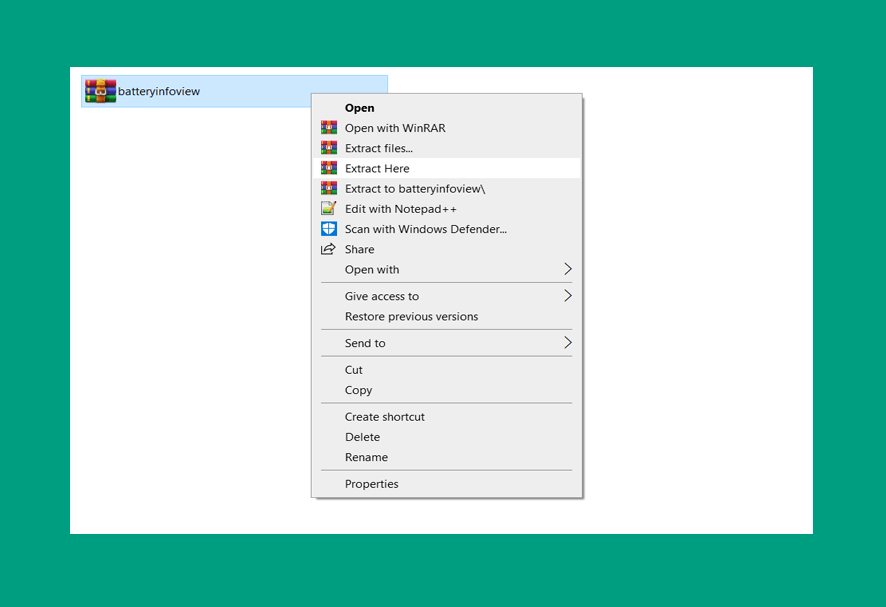This screenshot has height=607, width=886.
Task: Choose Scan with Windows Defender...
Action: click(446, 229)
